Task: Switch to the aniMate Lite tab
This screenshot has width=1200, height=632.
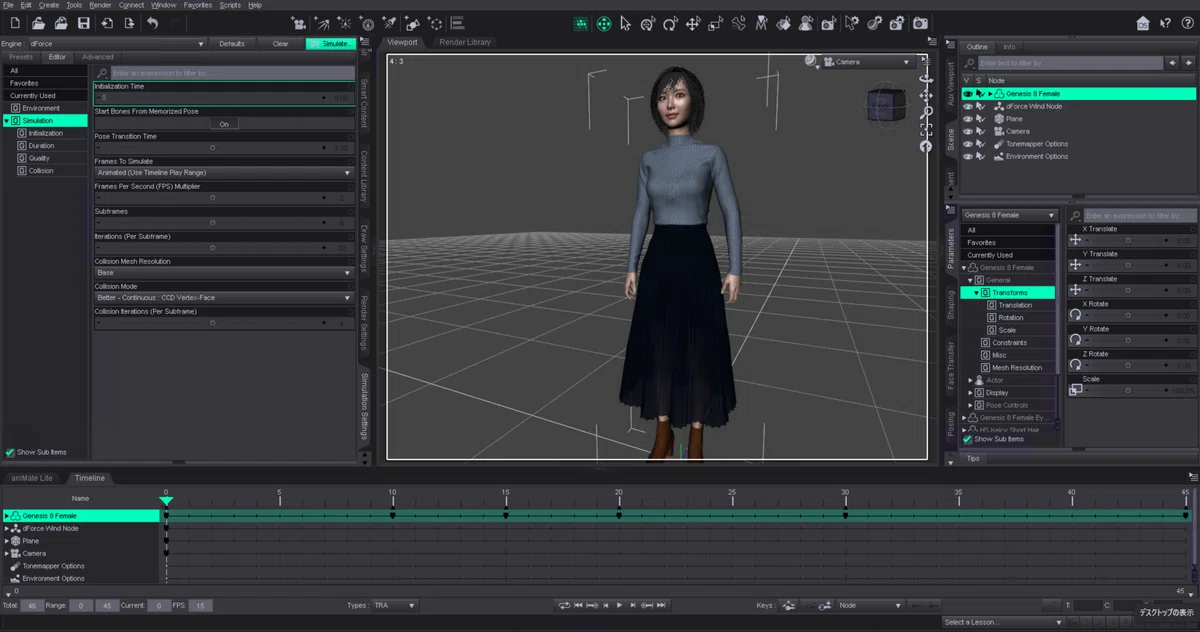Action: click(x=32, y=478)
